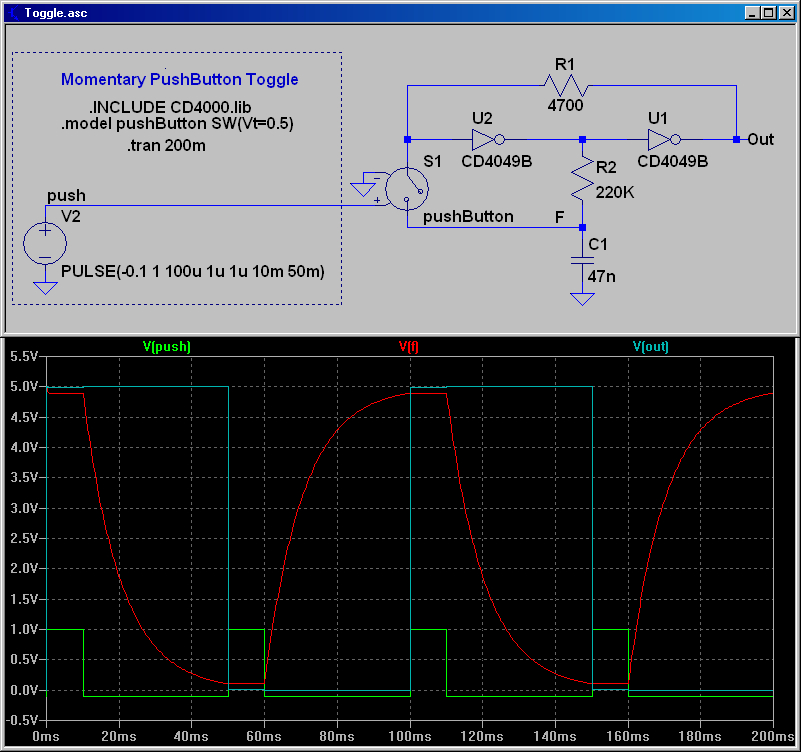Screen dimensions: 801x752
Task: Click ground symbol left of switch S1
Action: pyautogui.click(x=363, y=190)
